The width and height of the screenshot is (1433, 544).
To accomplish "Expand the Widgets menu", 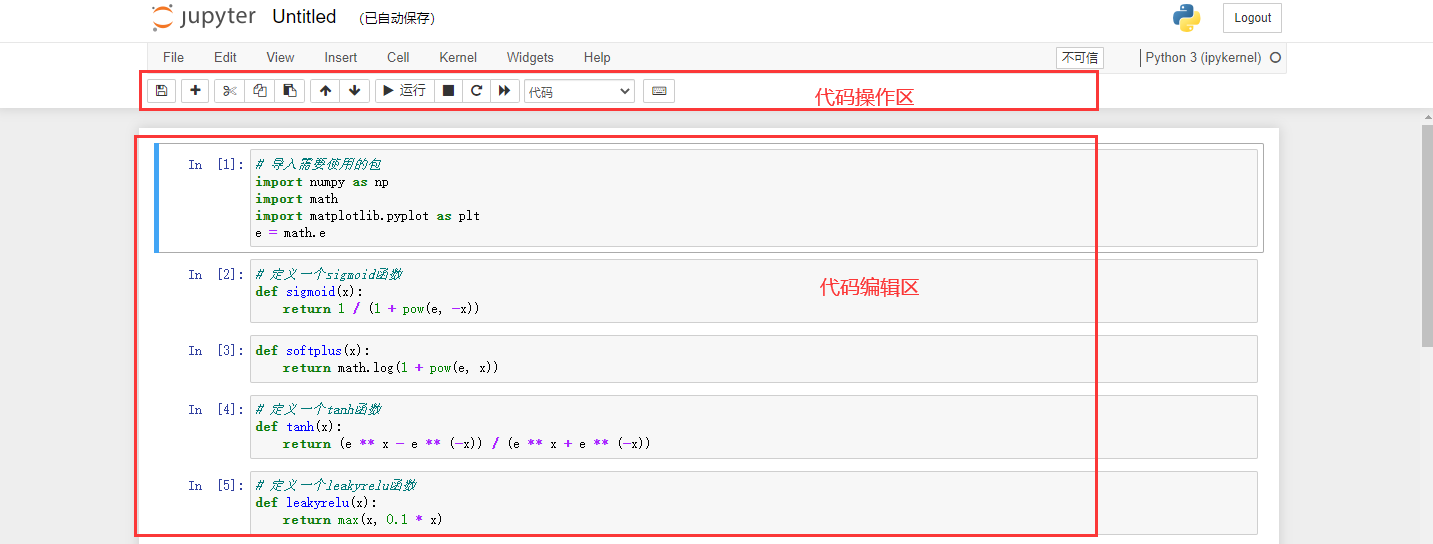I will [x=530, y=58].
